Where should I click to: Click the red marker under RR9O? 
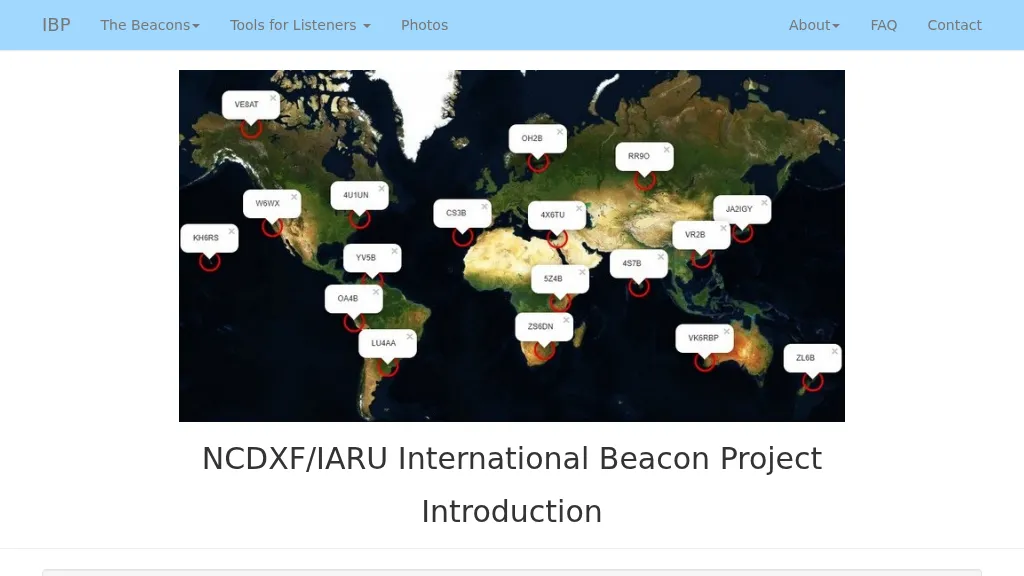click(x=645, y=180)
